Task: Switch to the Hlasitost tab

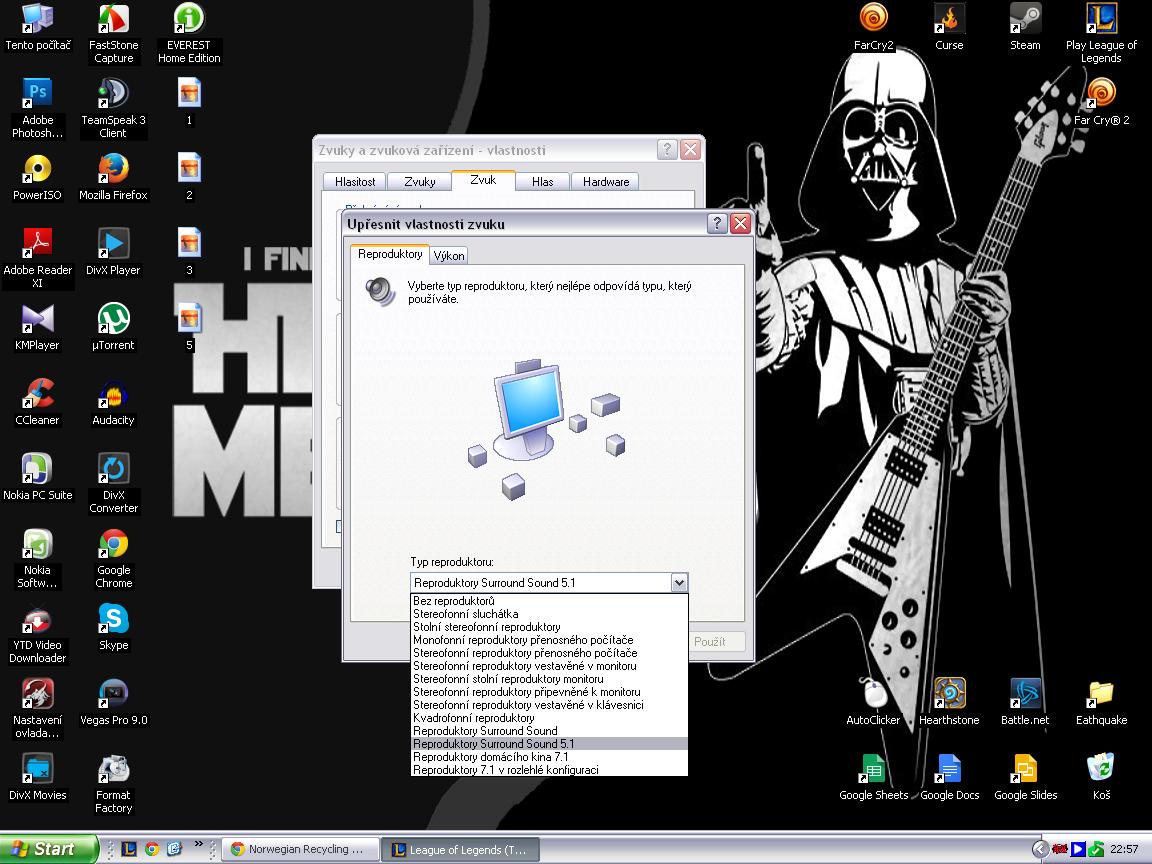Action: tap(355, 182)
